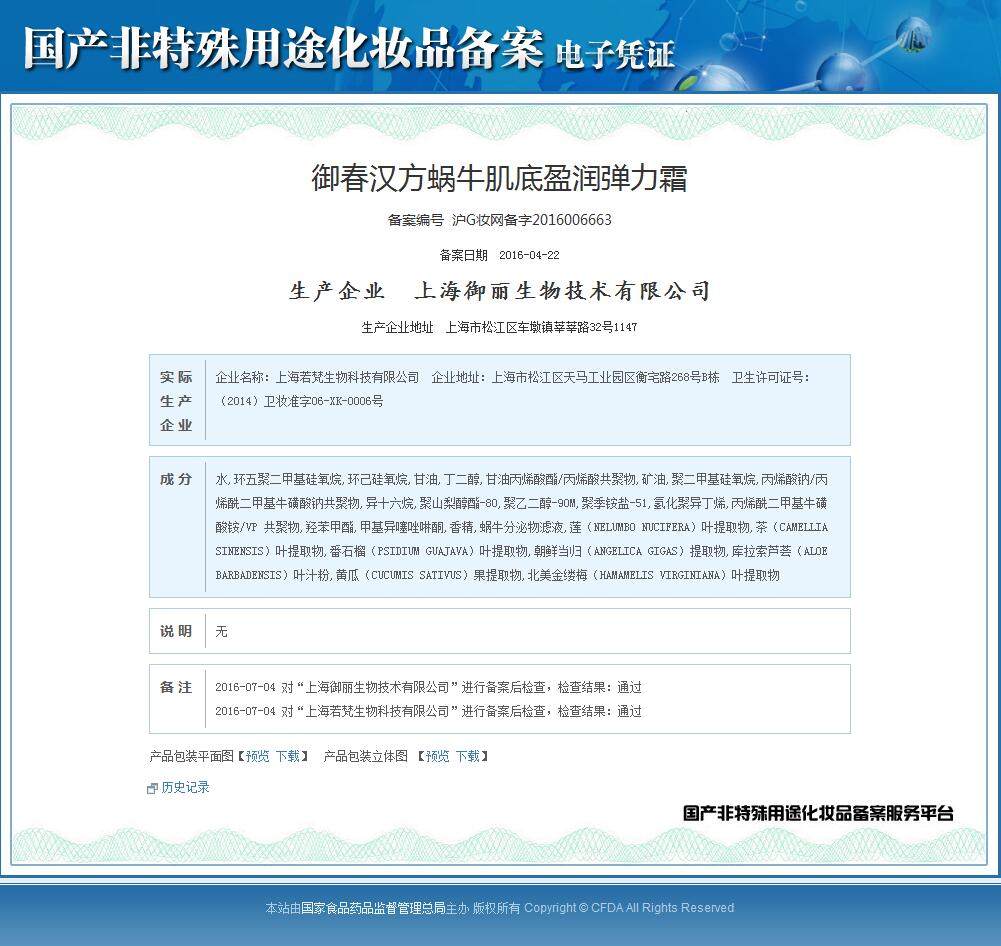Screen dimensions: 1001x946
Task: Select 说明 value 无
Action: point(222,631)
